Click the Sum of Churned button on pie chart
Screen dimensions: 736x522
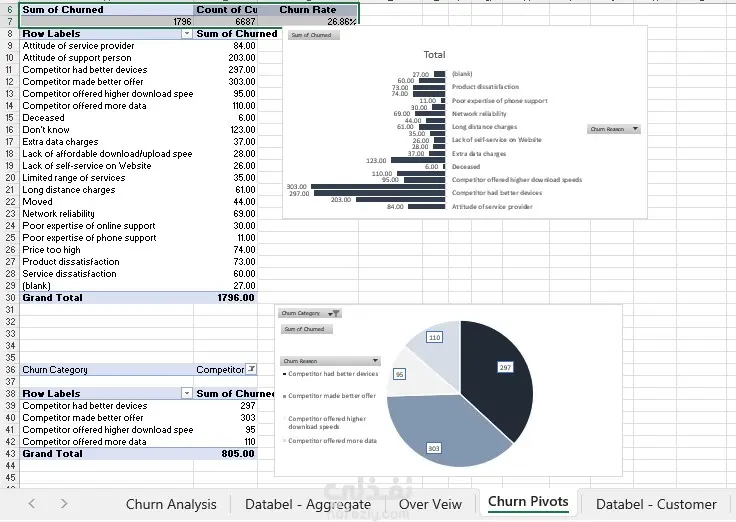point(307,329)
